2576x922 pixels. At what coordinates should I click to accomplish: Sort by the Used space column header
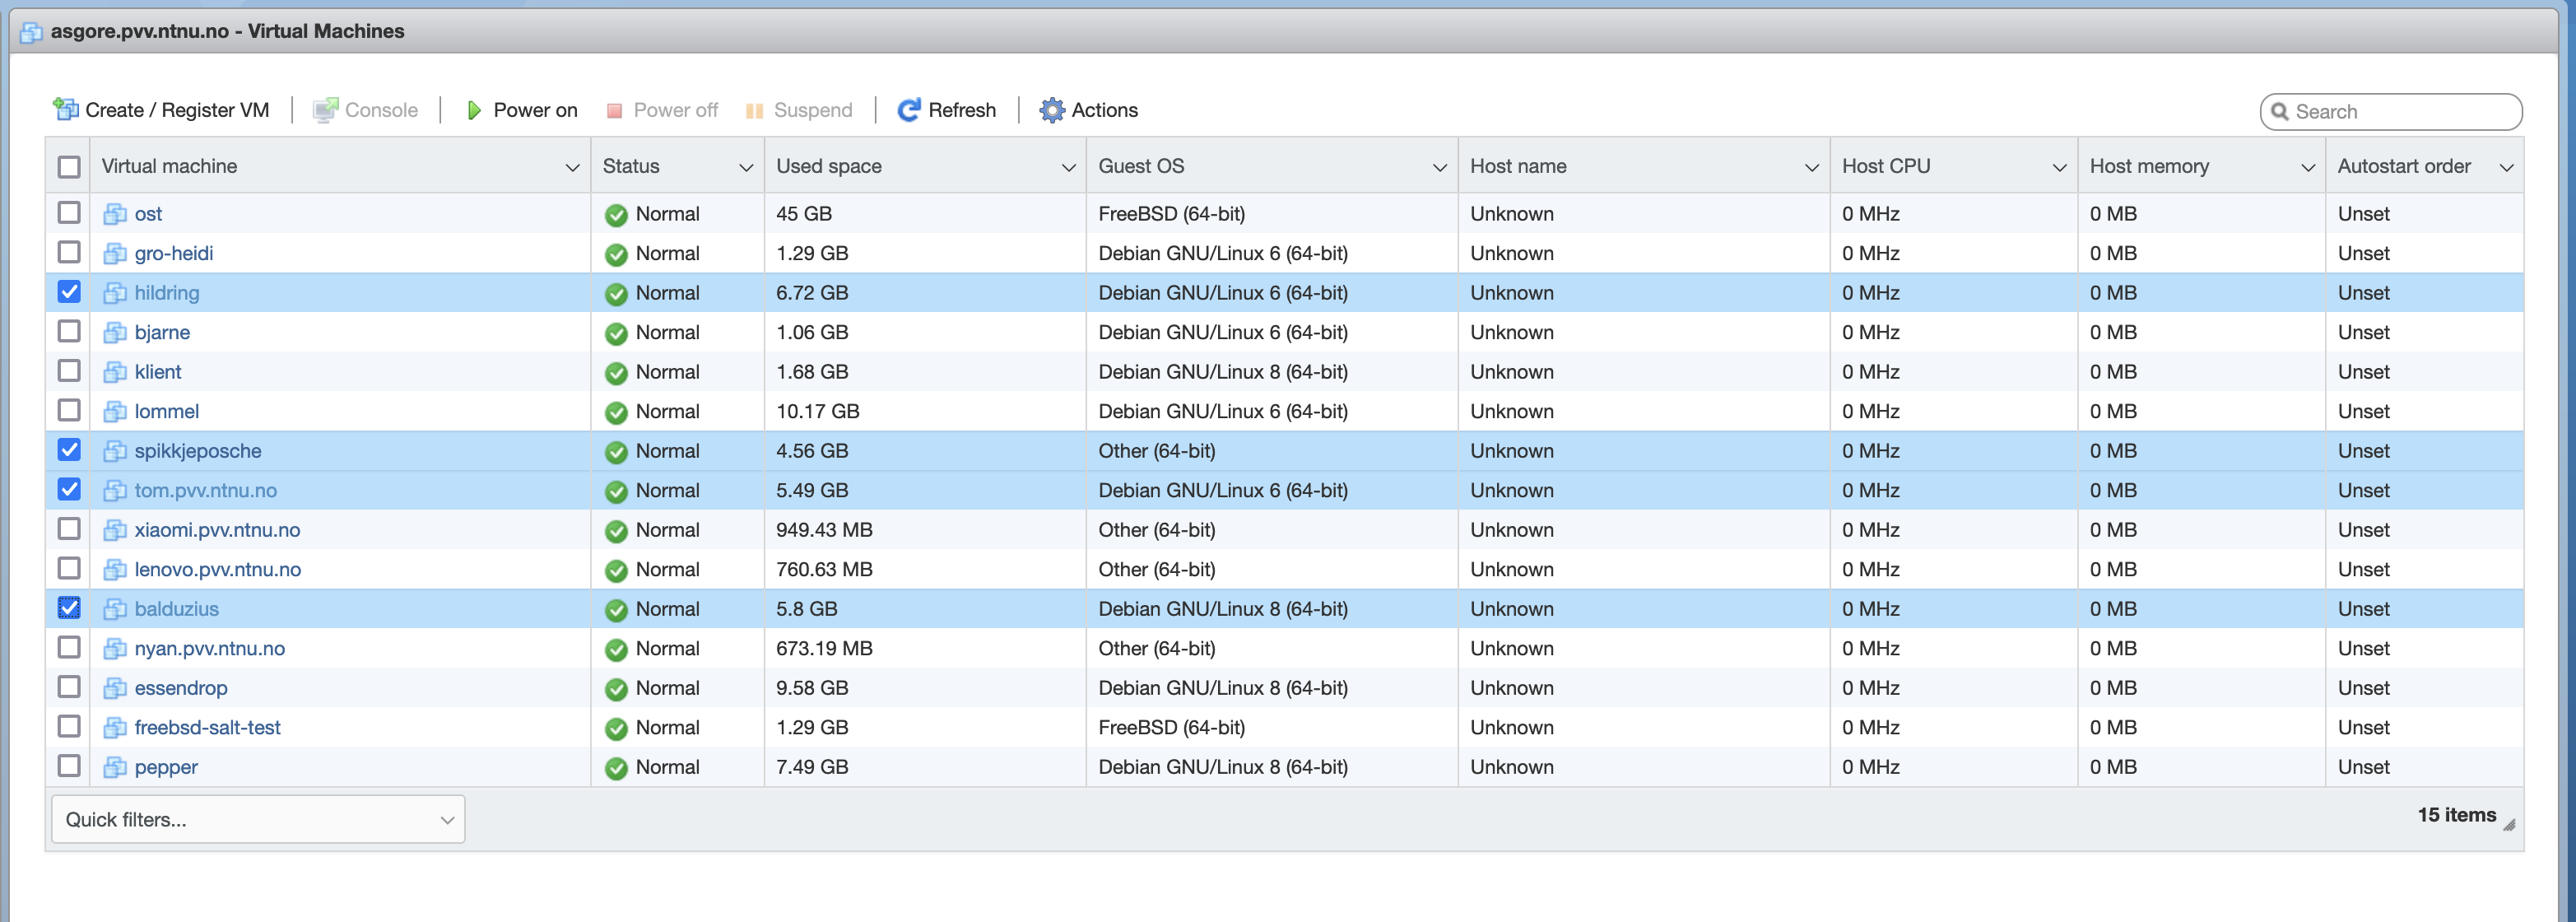tap(828, 166)
